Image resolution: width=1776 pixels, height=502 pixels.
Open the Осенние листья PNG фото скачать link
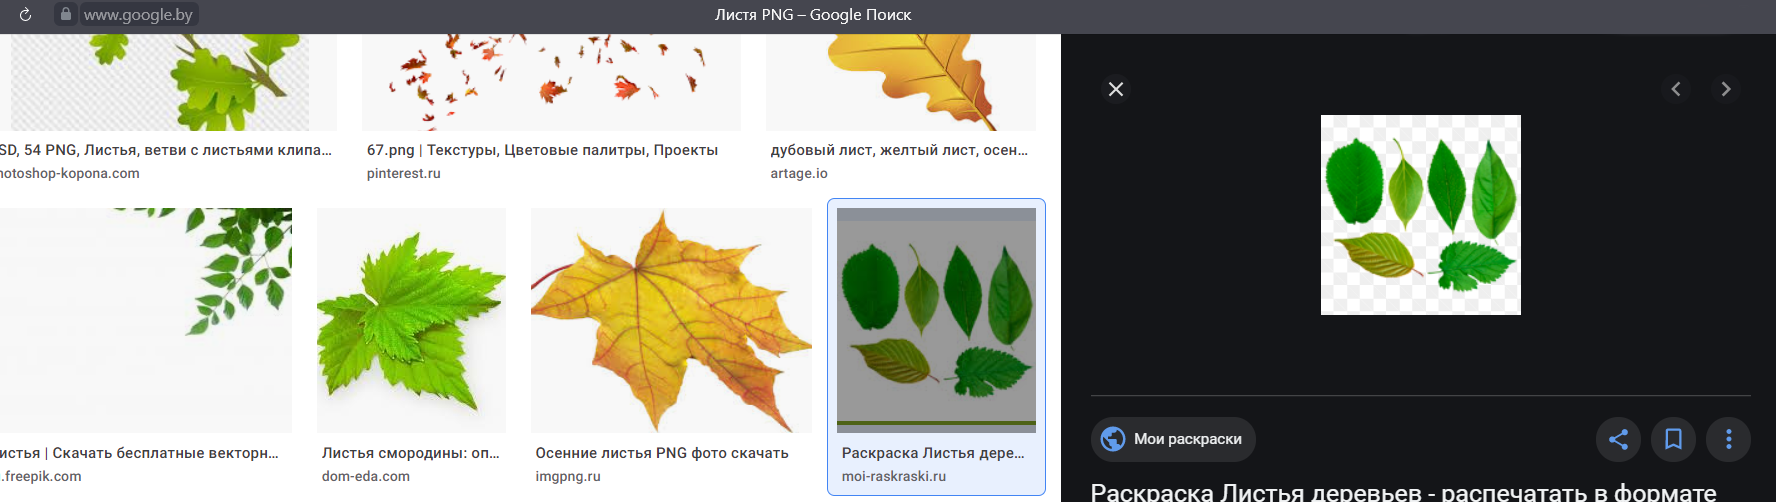click(x=661, y=453)
